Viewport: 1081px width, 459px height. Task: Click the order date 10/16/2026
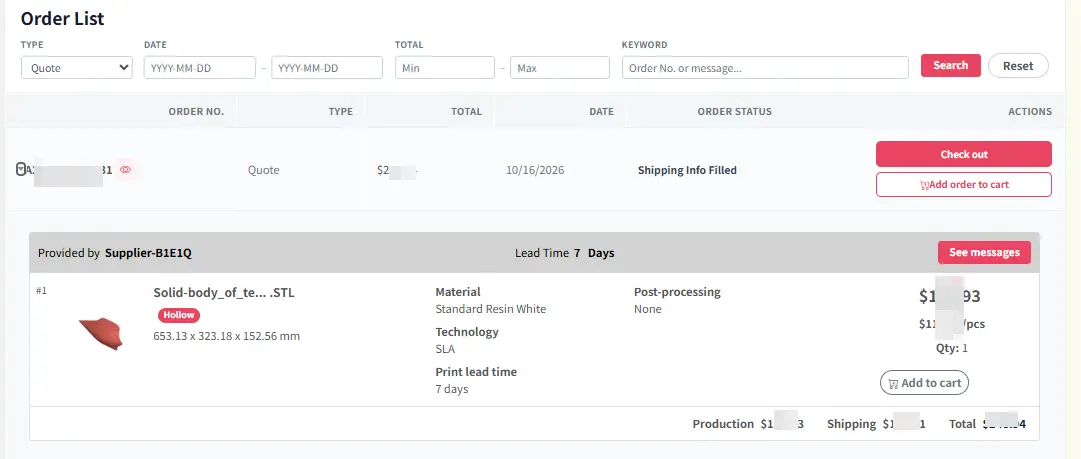[x=535, y=170]
